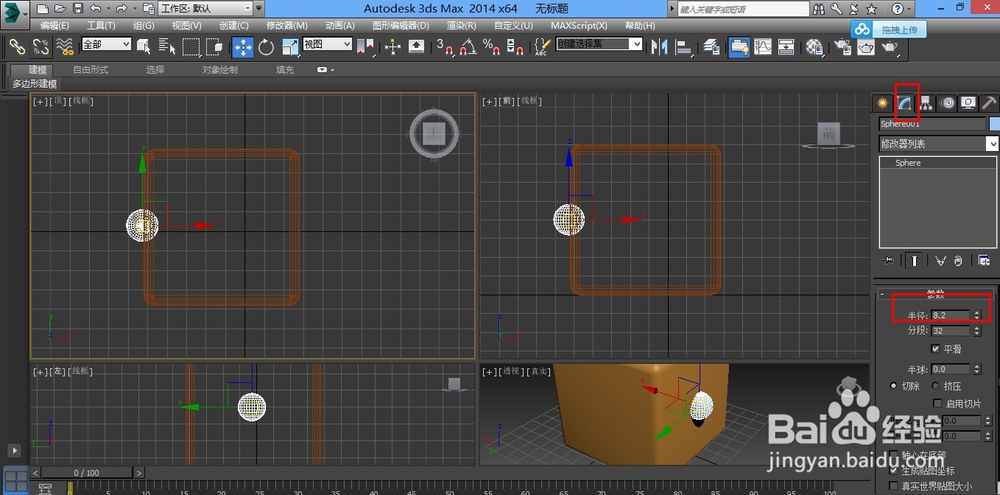Open the 工作区: 默认 workspace dropdown
Viewport: 1000px width, 495px height.
pyautogui.click(x=205, y=9)
